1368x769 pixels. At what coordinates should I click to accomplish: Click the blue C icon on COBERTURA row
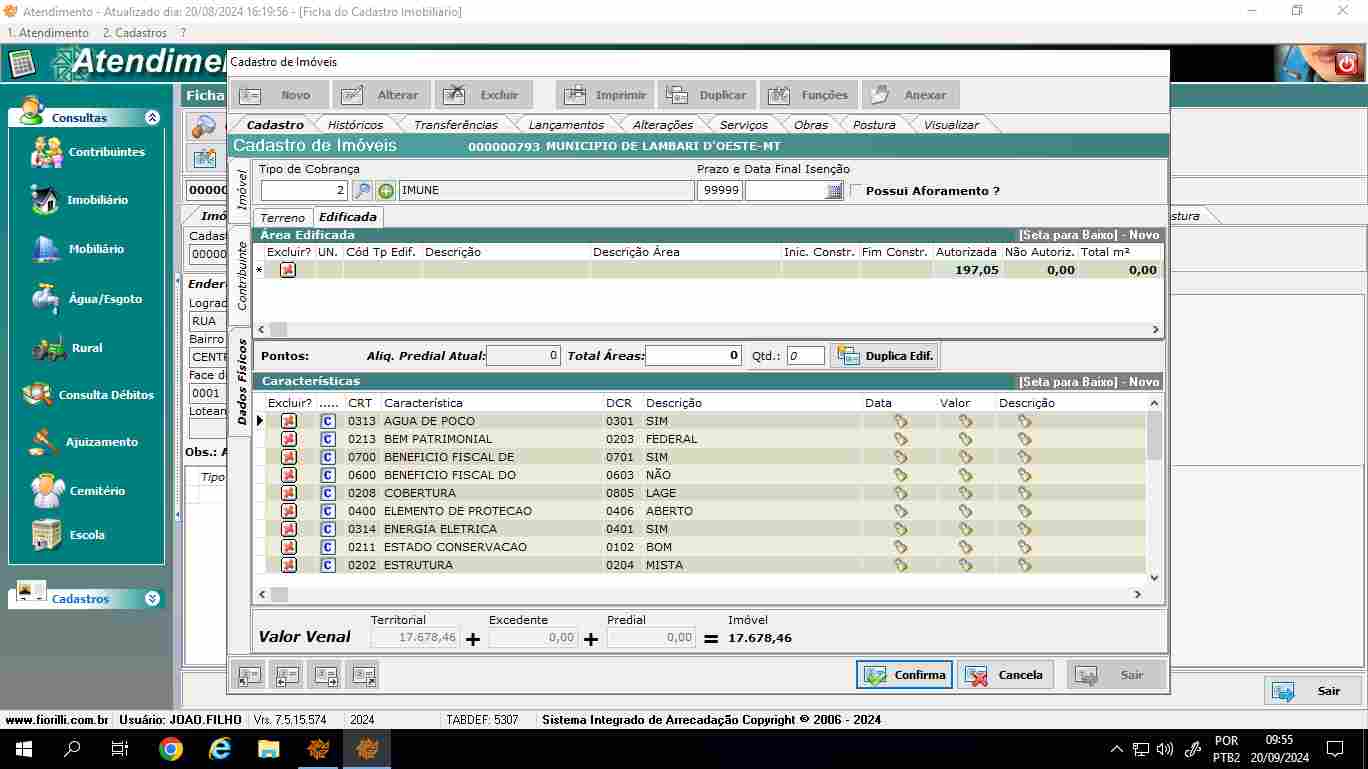(327, 493)
